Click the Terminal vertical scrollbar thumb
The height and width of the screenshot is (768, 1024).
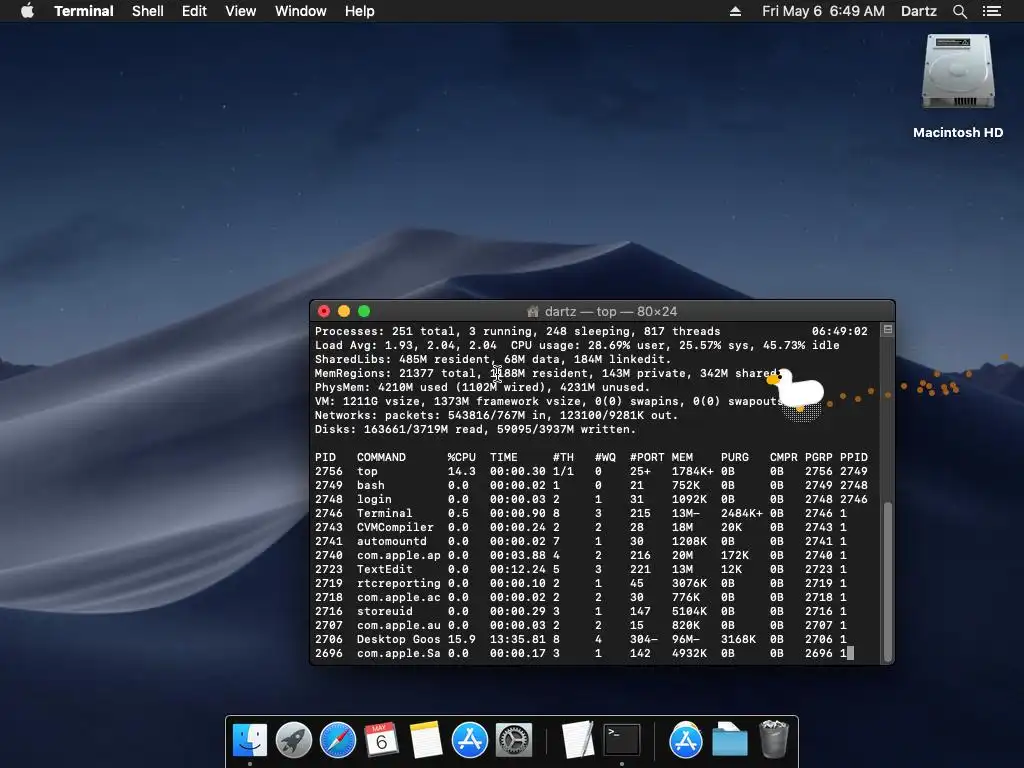point(888,581)
